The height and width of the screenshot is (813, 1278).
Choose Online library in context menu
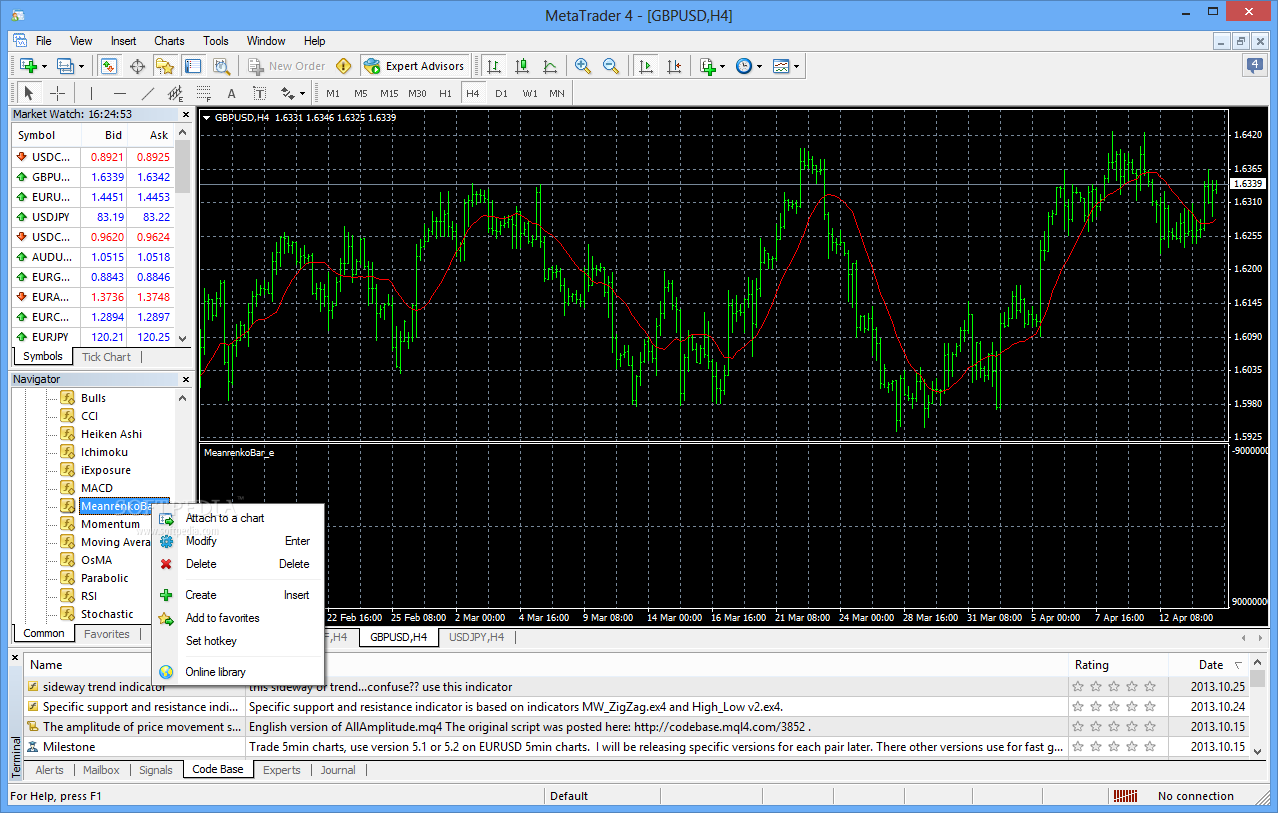tap(215, 672)
